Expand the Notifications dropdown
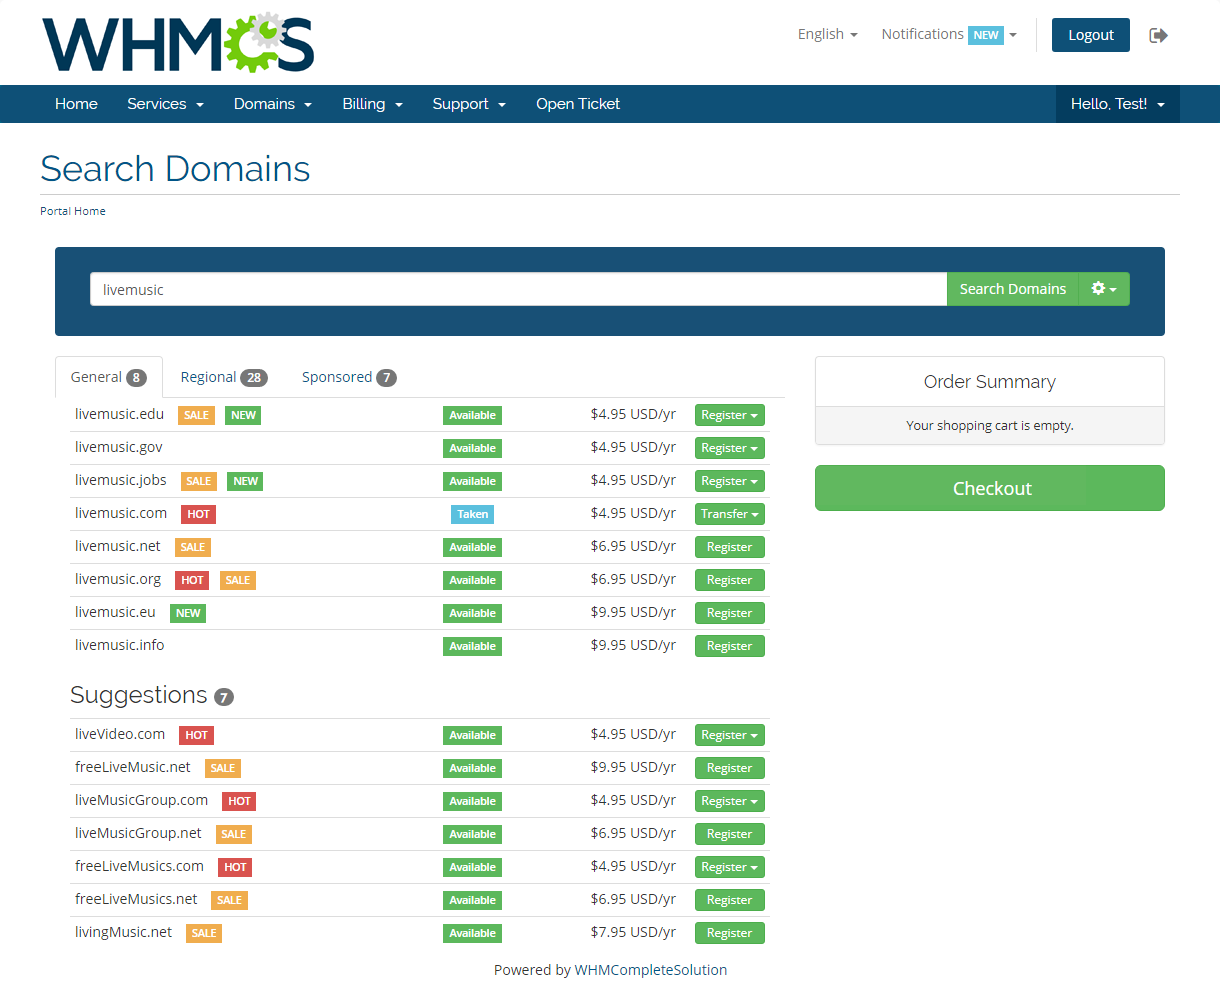 (x=947, y=33)
